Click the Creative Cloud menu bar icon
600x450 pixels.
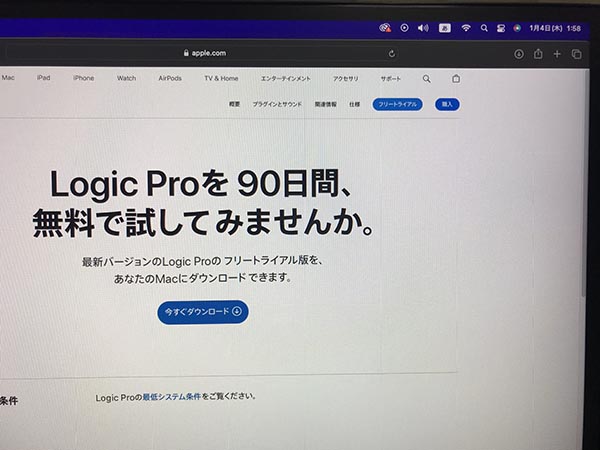click(x=385, y=28)
